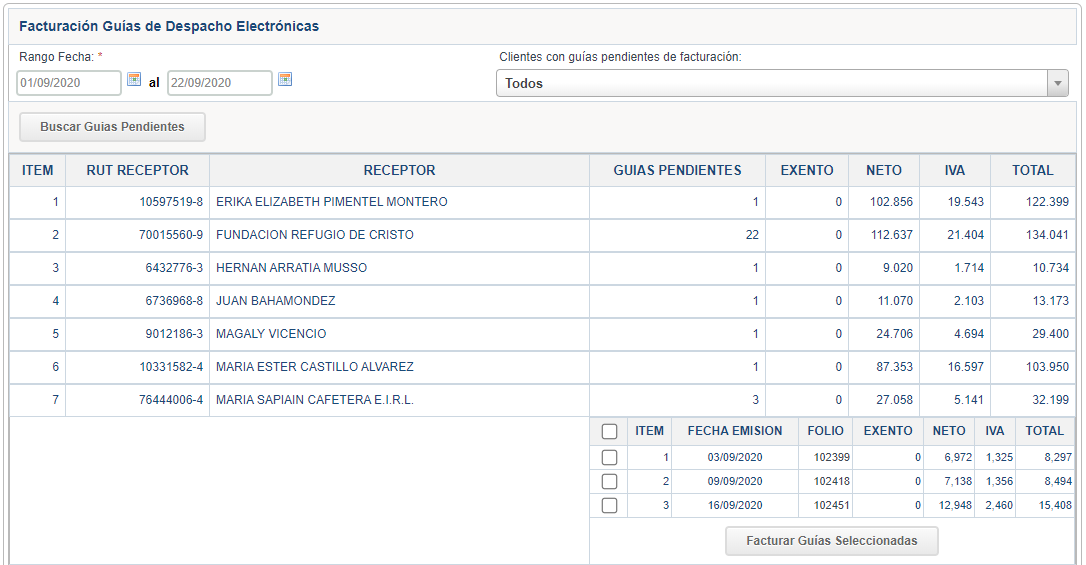
Task: Select the row for ERIKA ELIZABETH PIMENTEL MONTERO
Action: point(331,203)
